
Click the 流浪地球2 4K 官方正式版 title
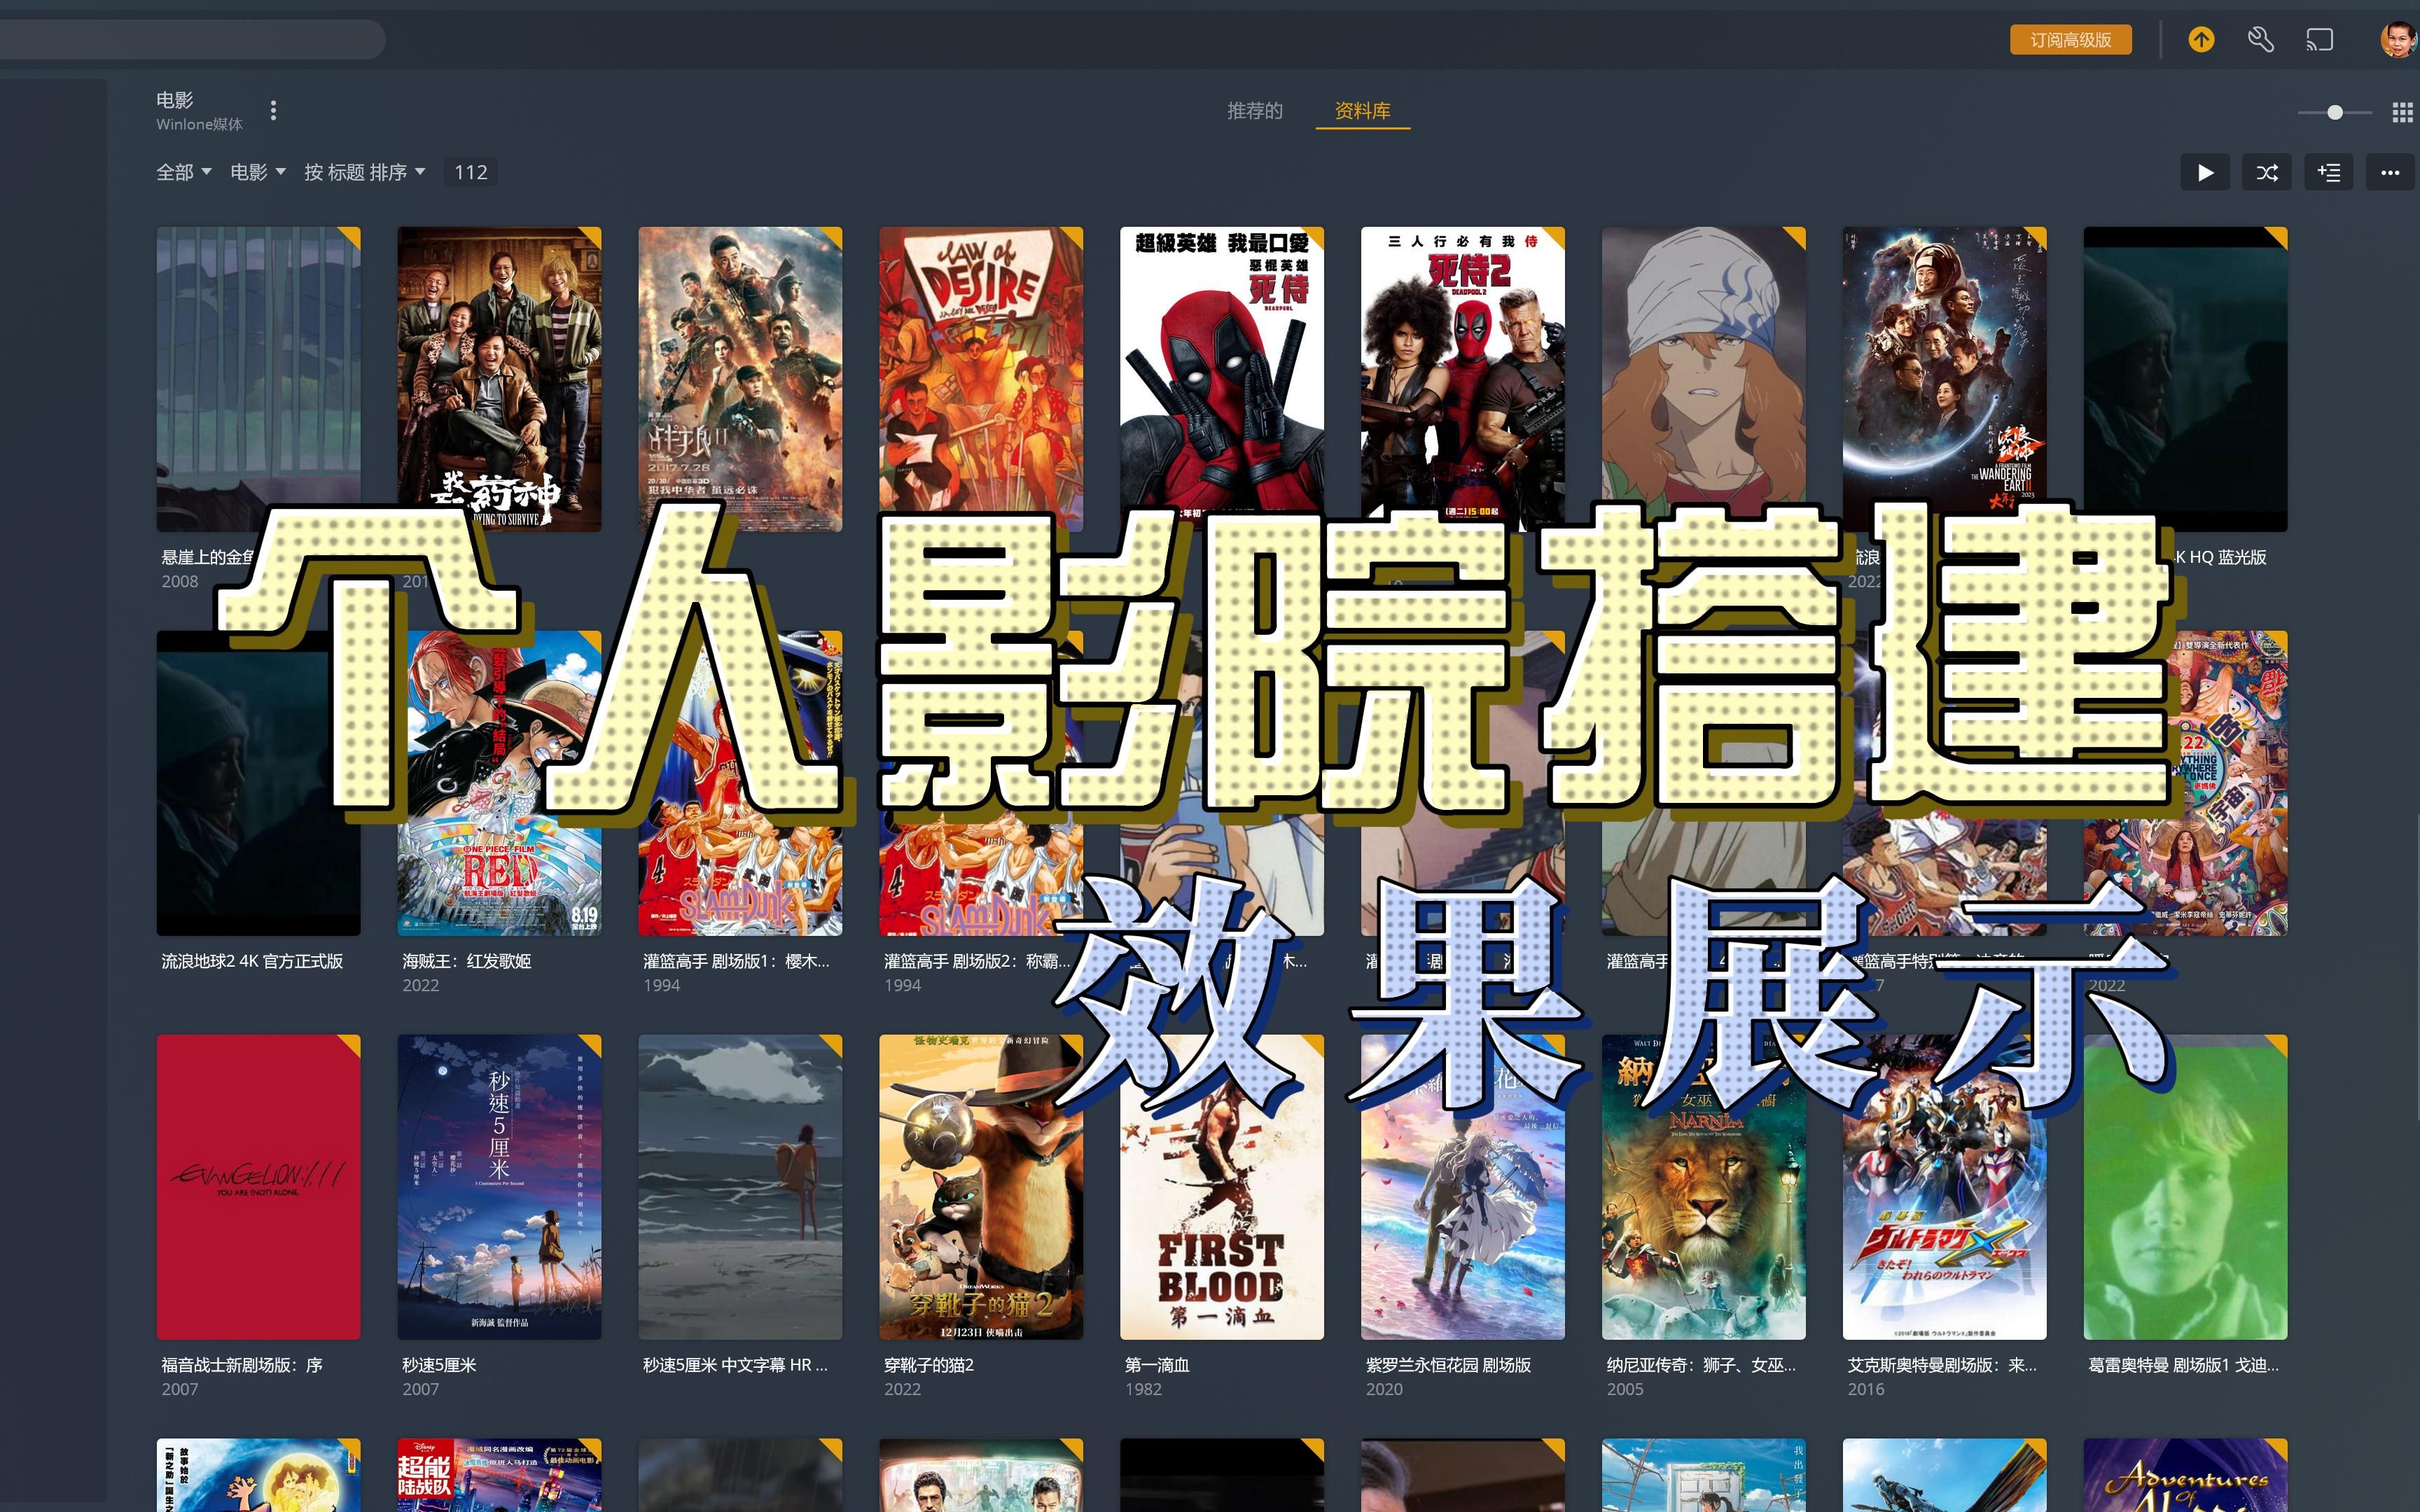[x=252, y=961]
